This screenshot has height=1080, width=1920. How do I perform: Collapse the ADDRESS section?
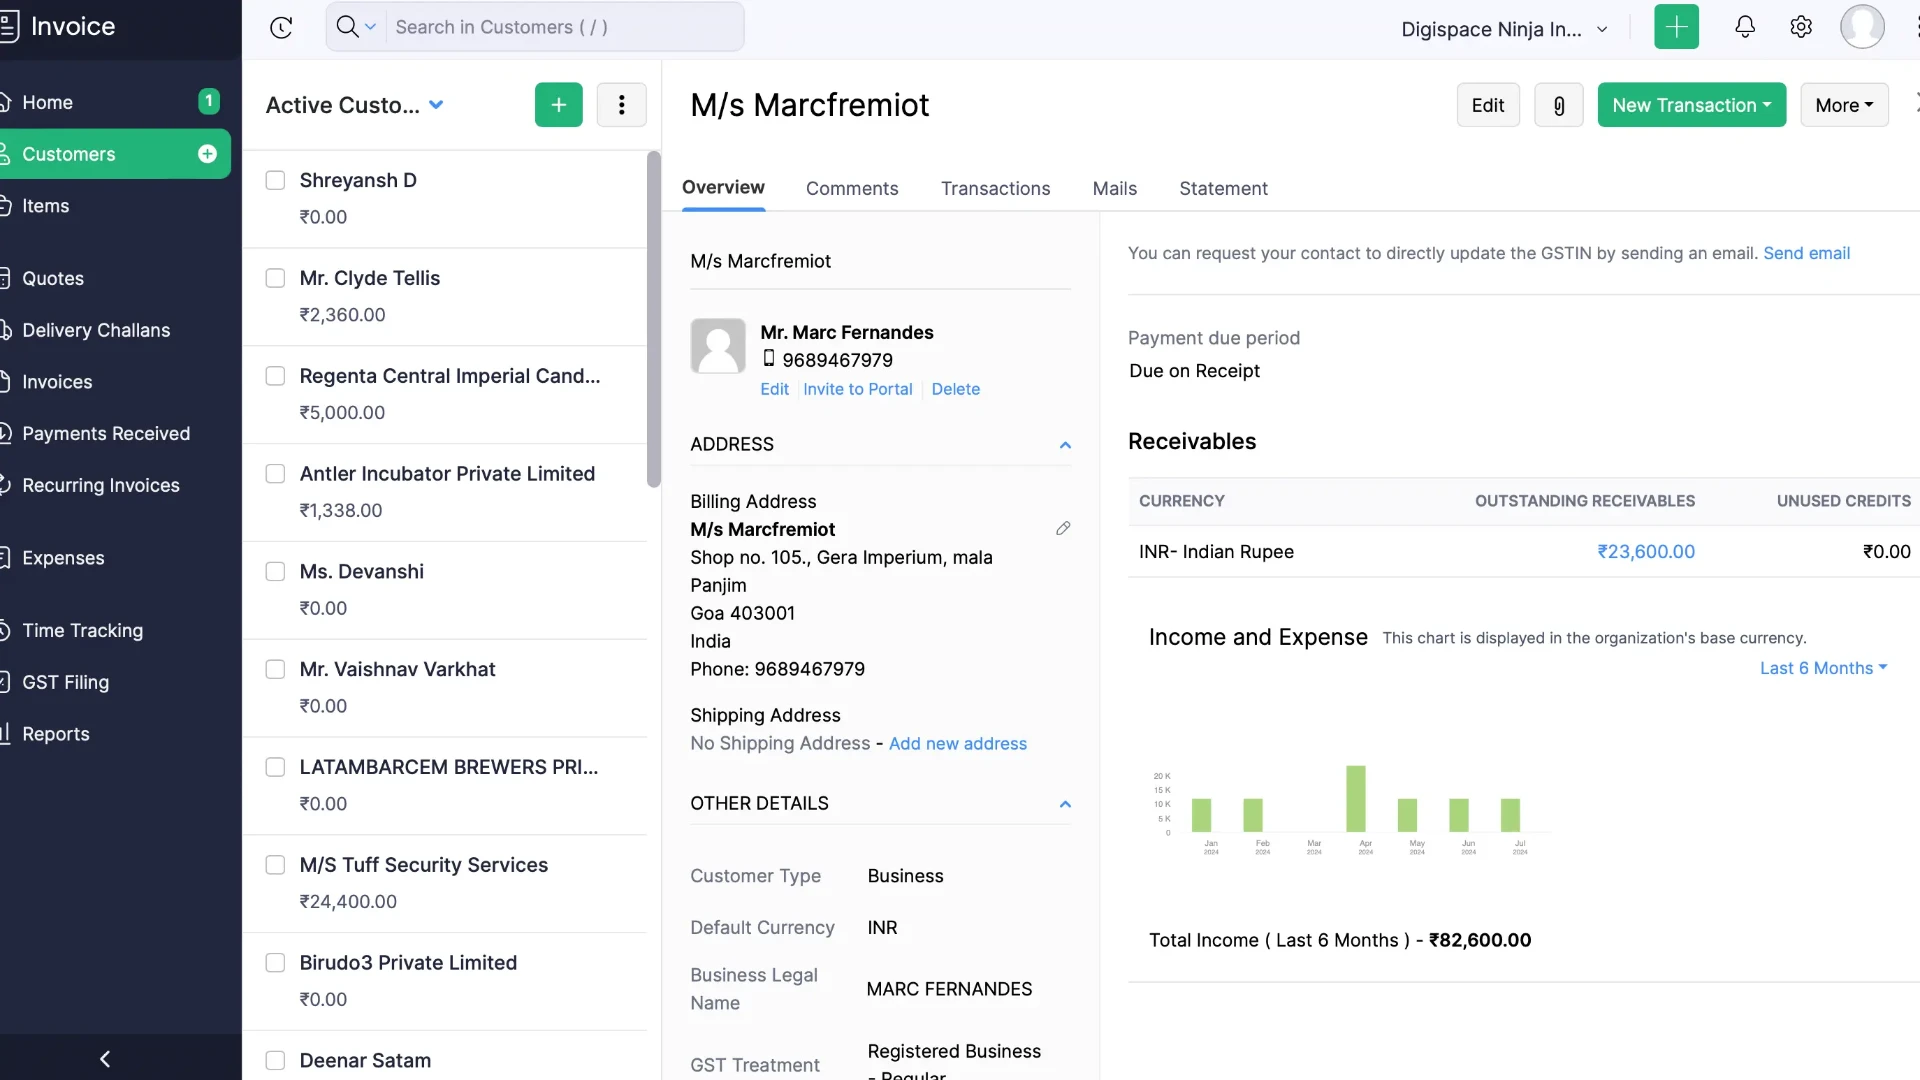(x=1065, y=445)
